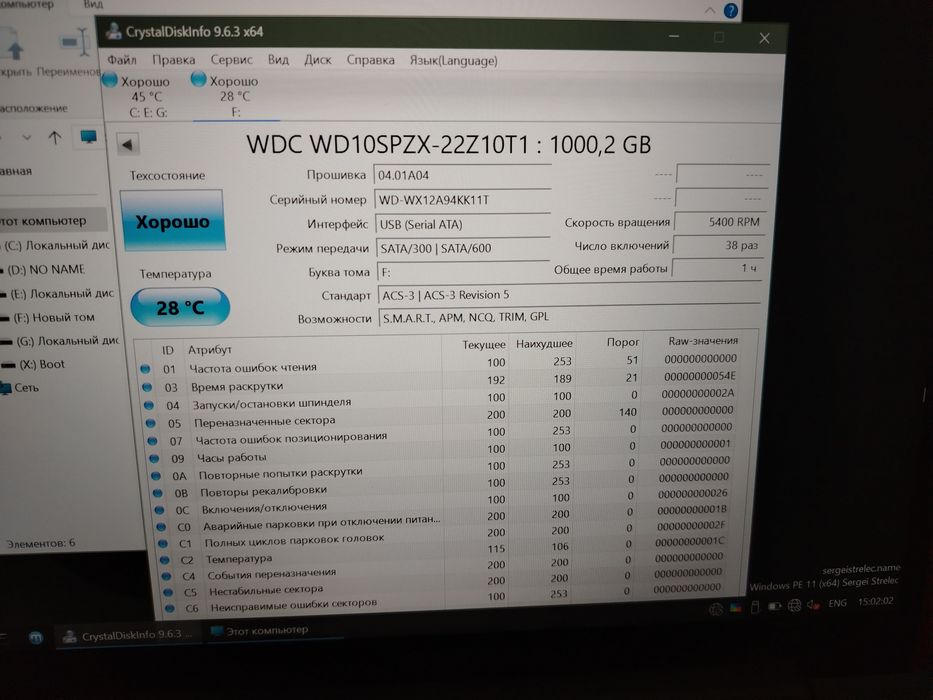Open the Диск menu
The height and width of the screenshot is (700, 933).
click(318, 60)
